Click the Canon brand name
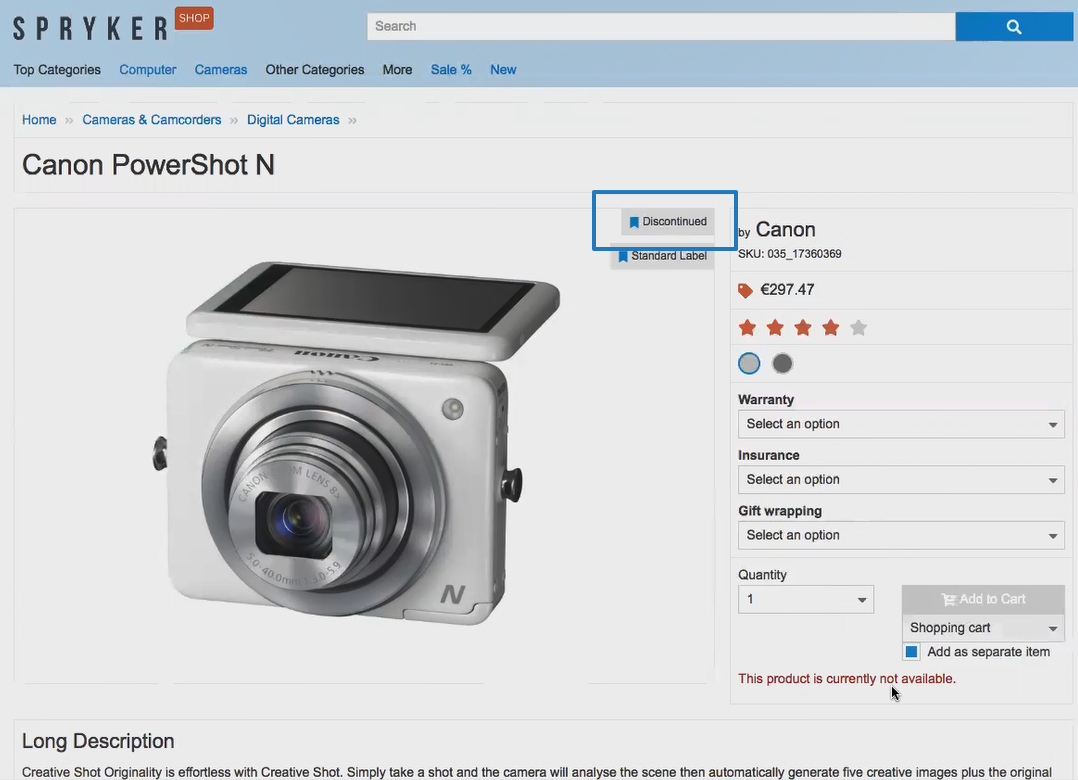The image size is (1078, 780). [785, 230]
